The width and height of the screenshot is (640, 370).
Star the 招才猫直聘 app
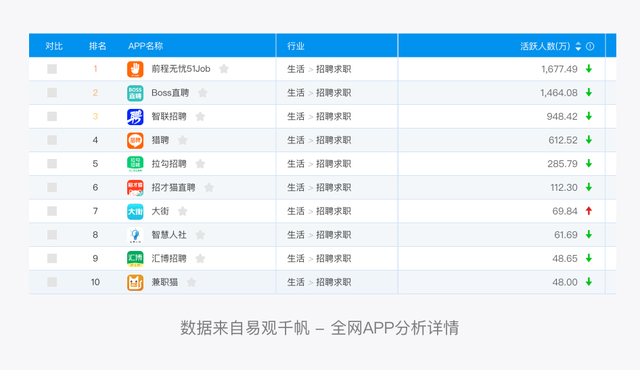point(209,187)
